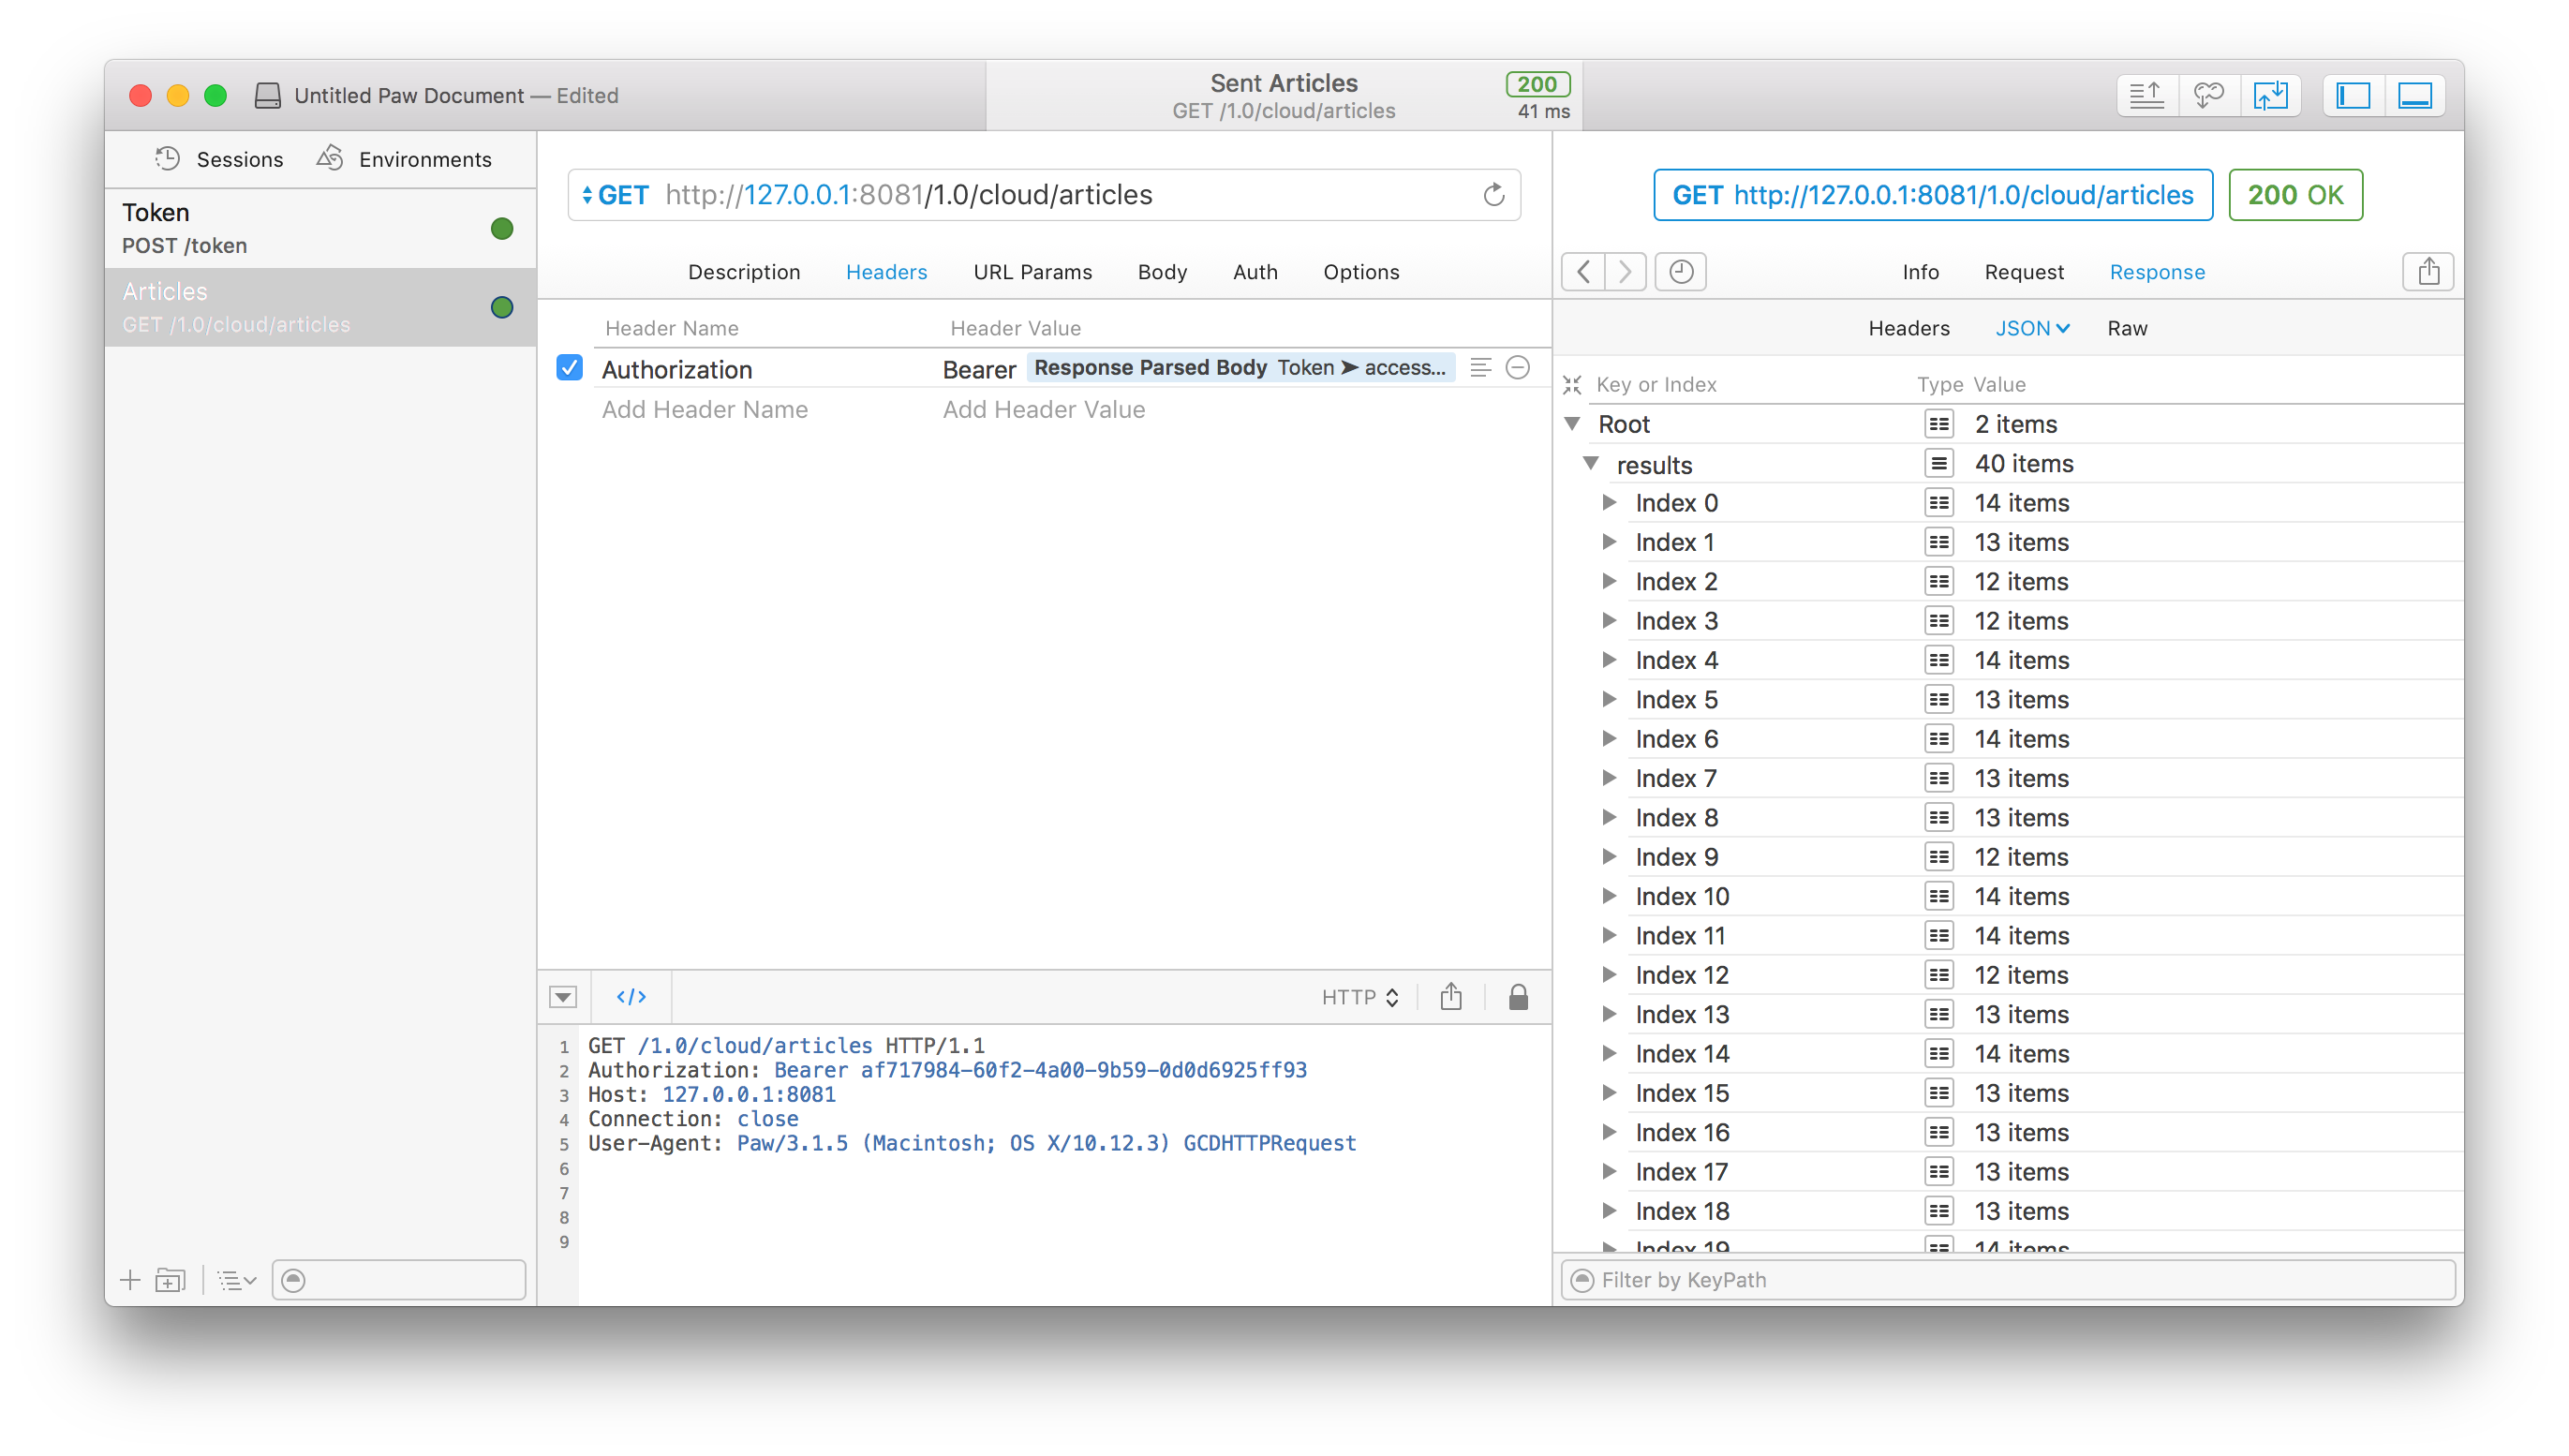Uncheck the Authorization header checkbox
The image size is (2569, 1456).
click(569, 368)
